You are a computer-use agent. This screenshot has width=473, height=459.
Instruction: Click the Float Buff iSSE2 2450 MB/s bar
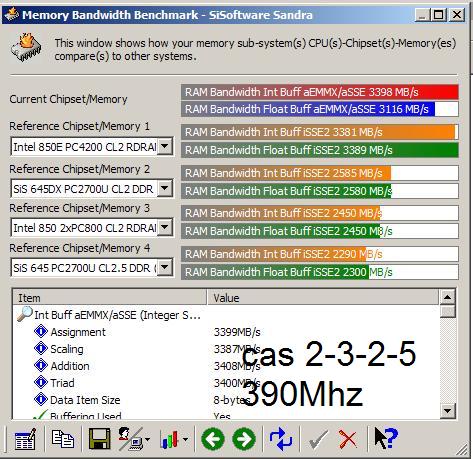pyautogui.click(x=320, y=231)
